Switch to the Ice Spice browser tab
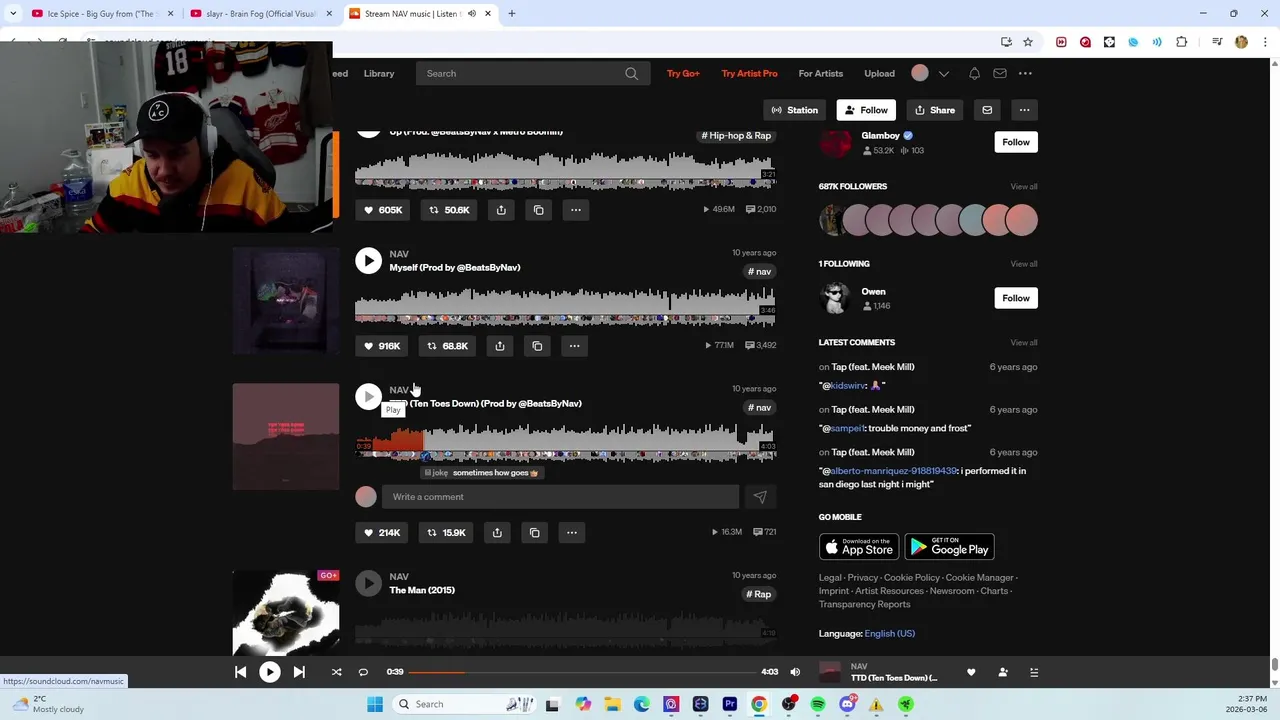The width and height of the screenshot is (1280, 720). click(100, 13)
